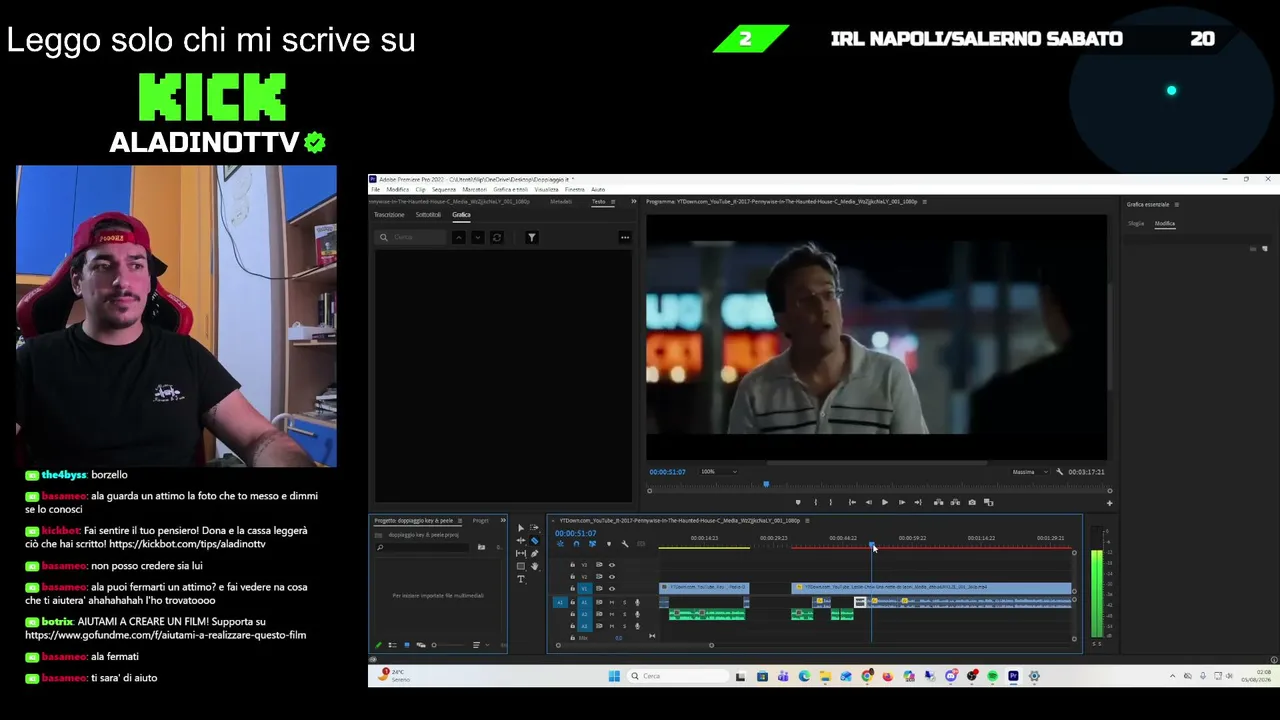Choose the Ripple Edit tool

[x=521, y=541]
